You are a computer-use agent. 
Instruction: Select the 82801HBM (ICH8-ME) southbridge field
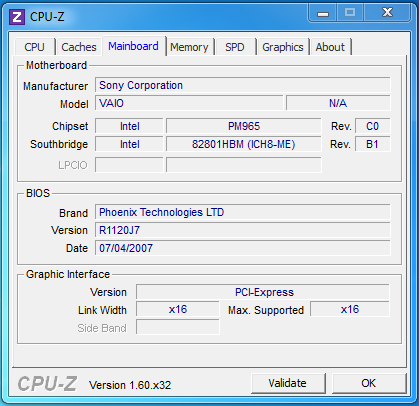click(x=244, y=144)
